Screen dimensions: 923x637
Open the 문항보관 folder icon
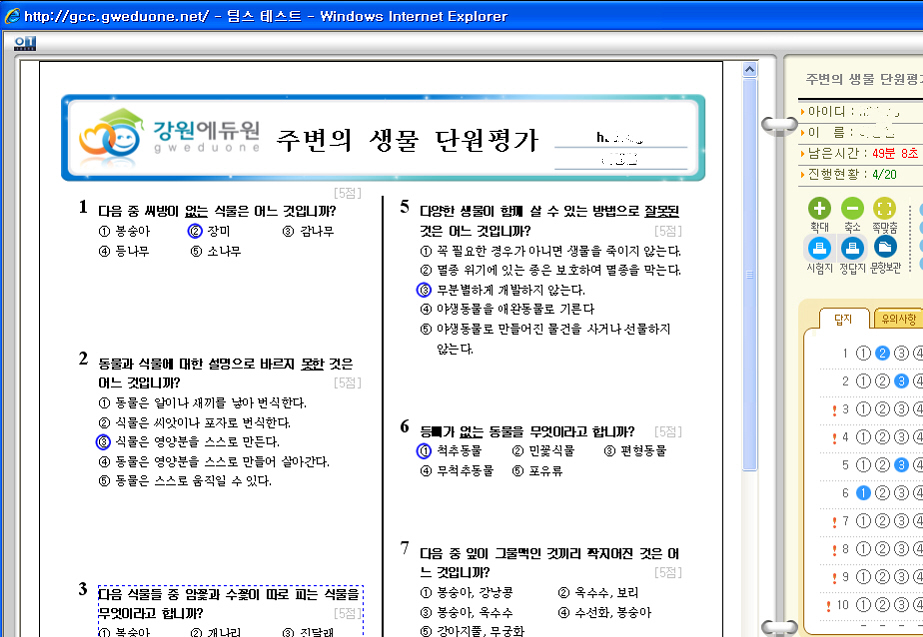(885, 247)
